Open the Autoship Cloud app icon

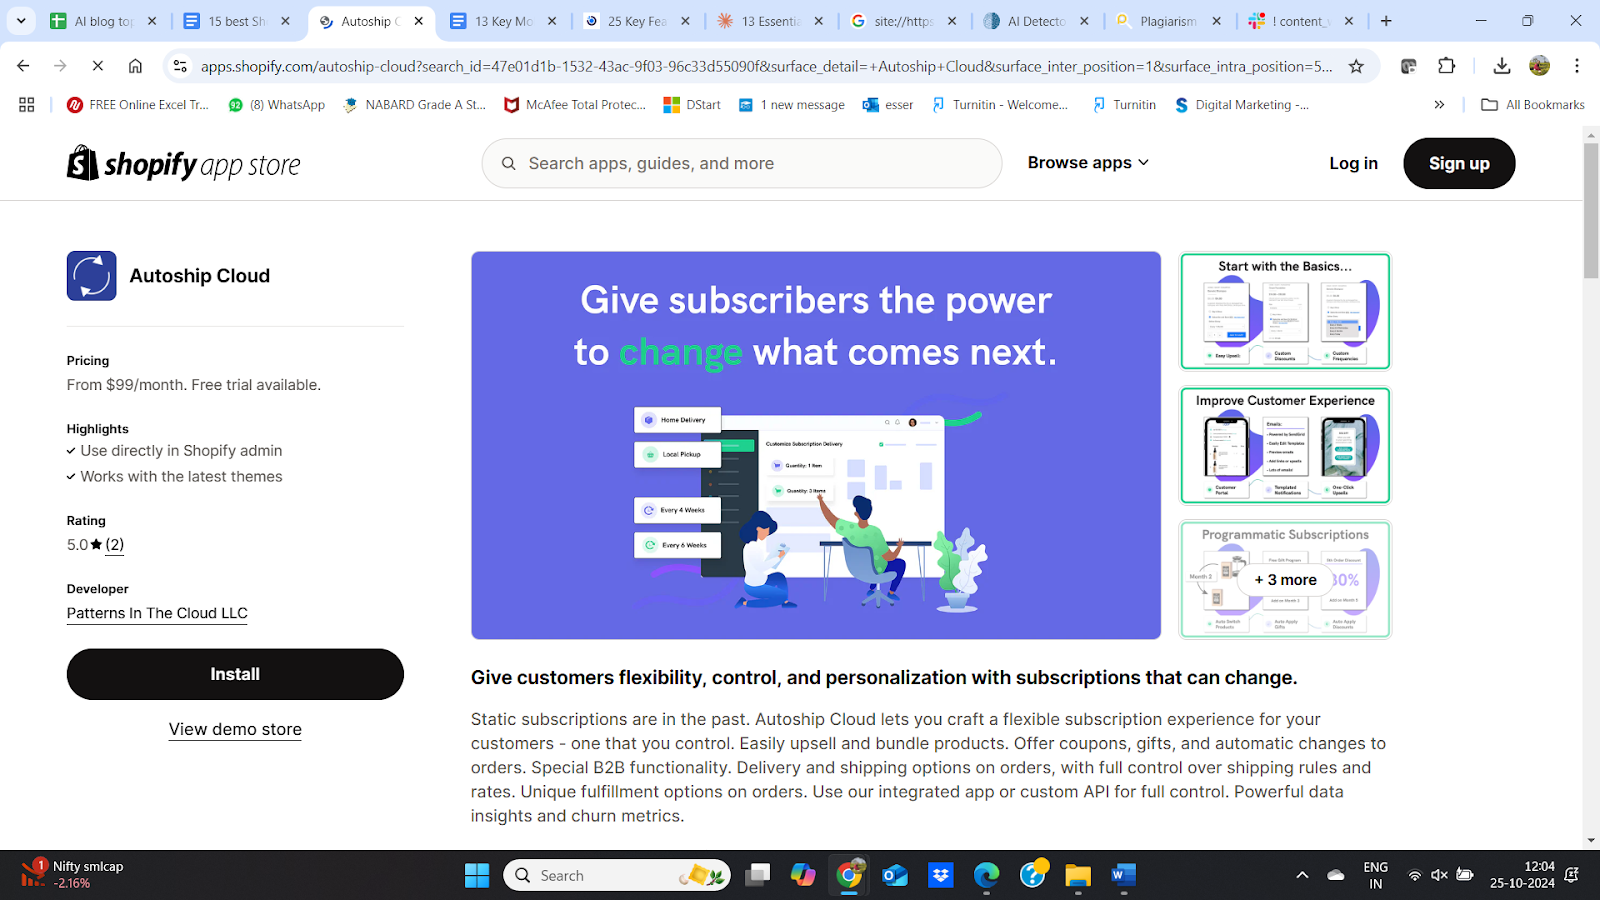[x=92, y=276]
